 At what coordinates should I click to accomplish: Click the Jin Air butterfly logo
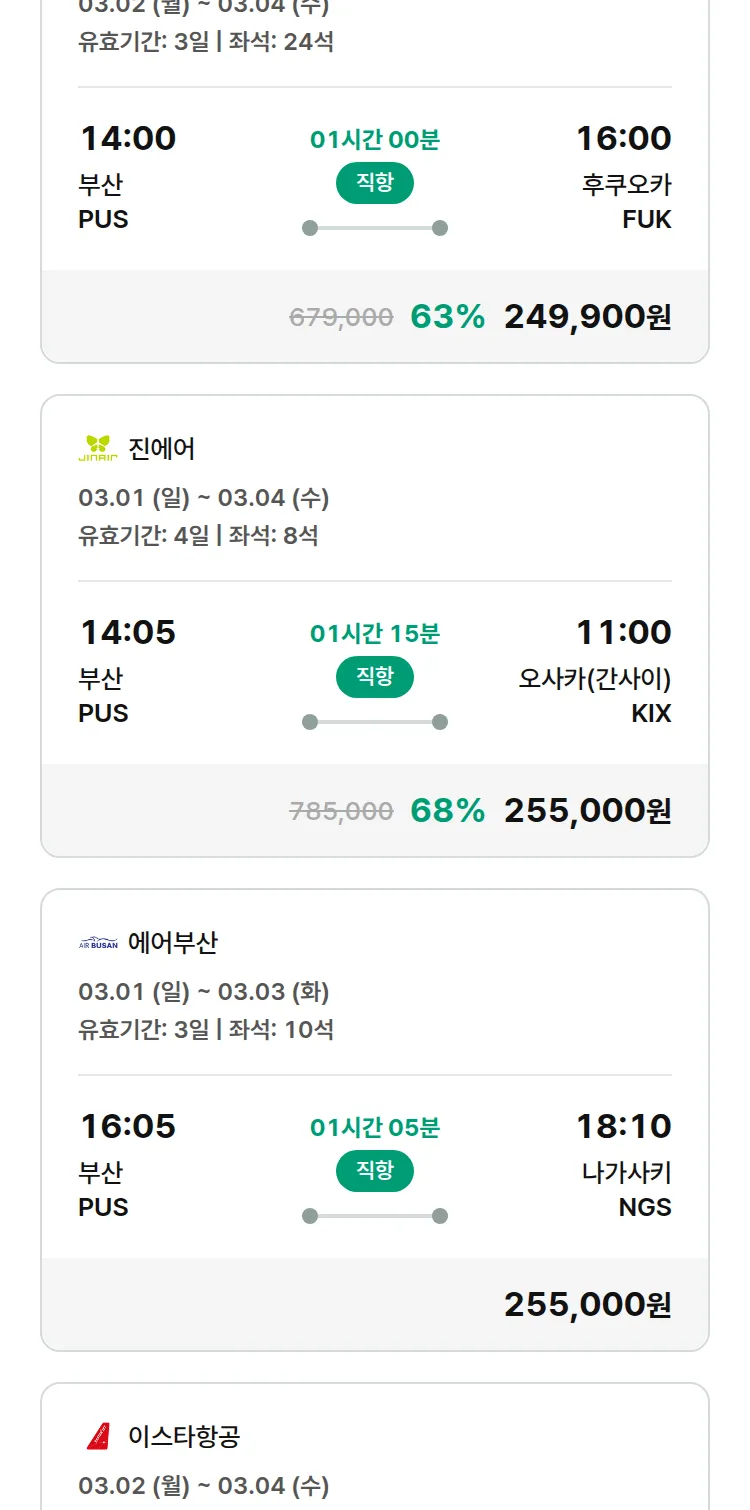pyautogui.click(x=98, y=449)
